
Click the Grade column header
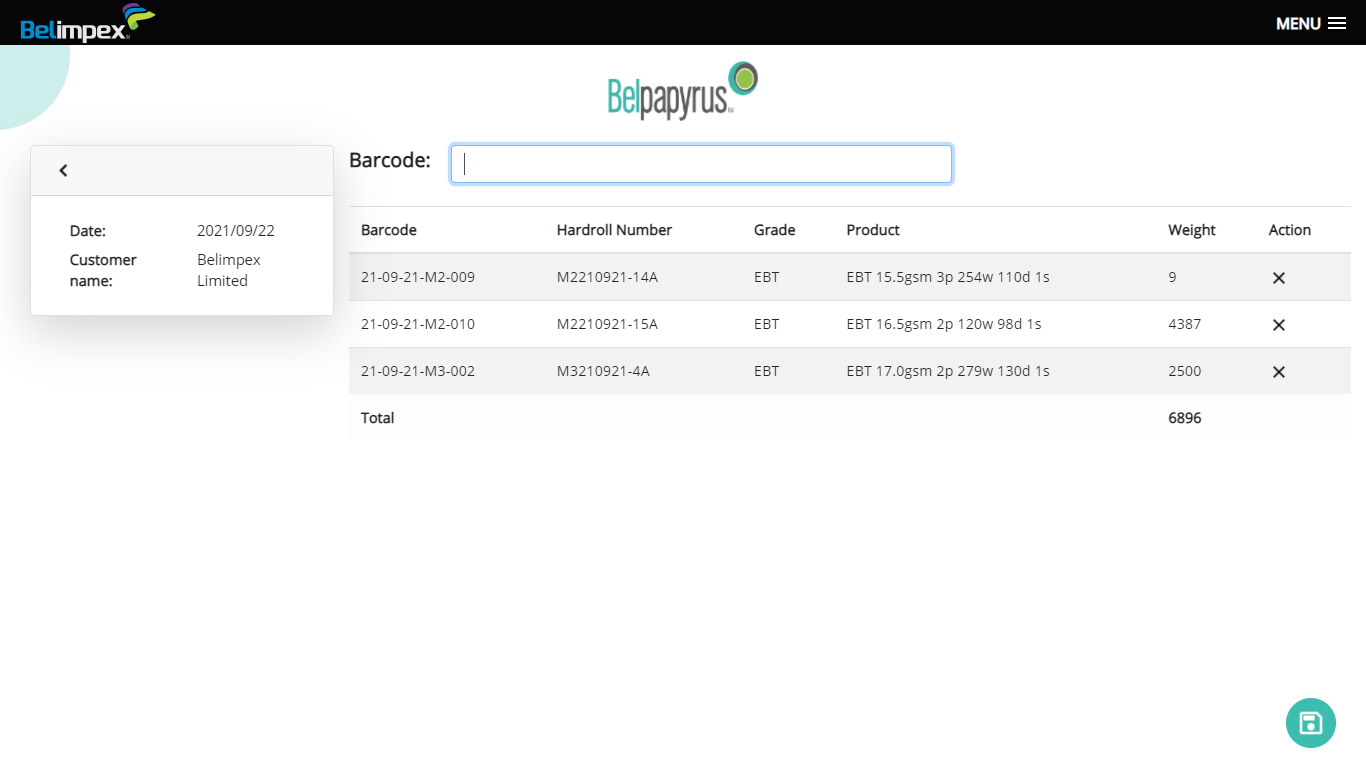774,230
